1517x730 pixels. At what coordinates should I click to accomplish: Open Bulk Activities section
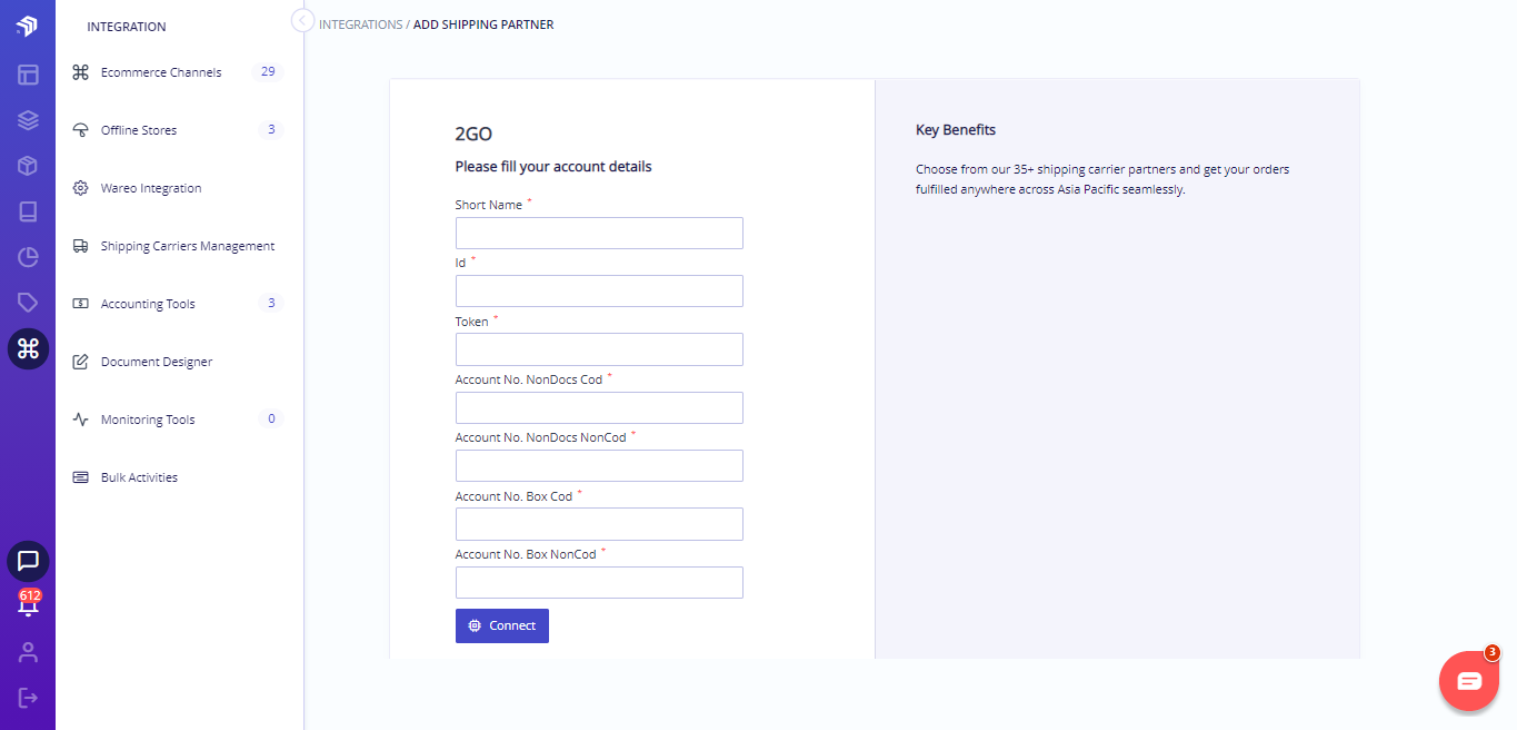click(x=178, y=478)
